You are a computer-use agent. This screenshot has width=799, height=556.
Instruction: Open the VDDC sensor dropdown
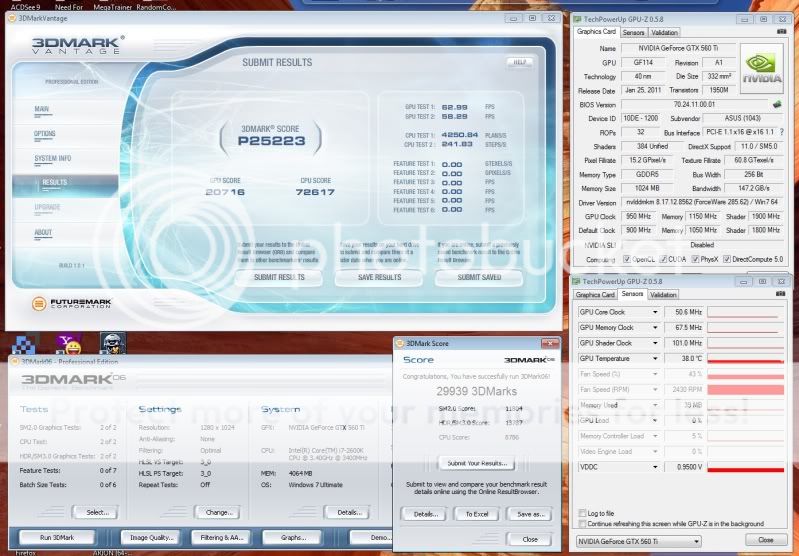[x=655, y=467]
